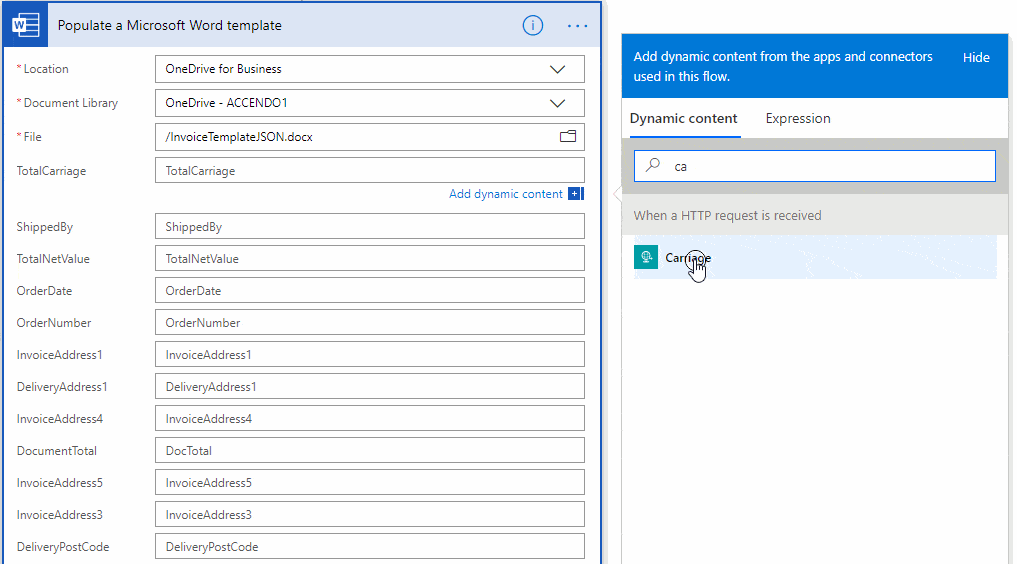Screen dimensions: 1017x564
Task: Select the Carriage dynamic content item
Action: click(815, 257)
